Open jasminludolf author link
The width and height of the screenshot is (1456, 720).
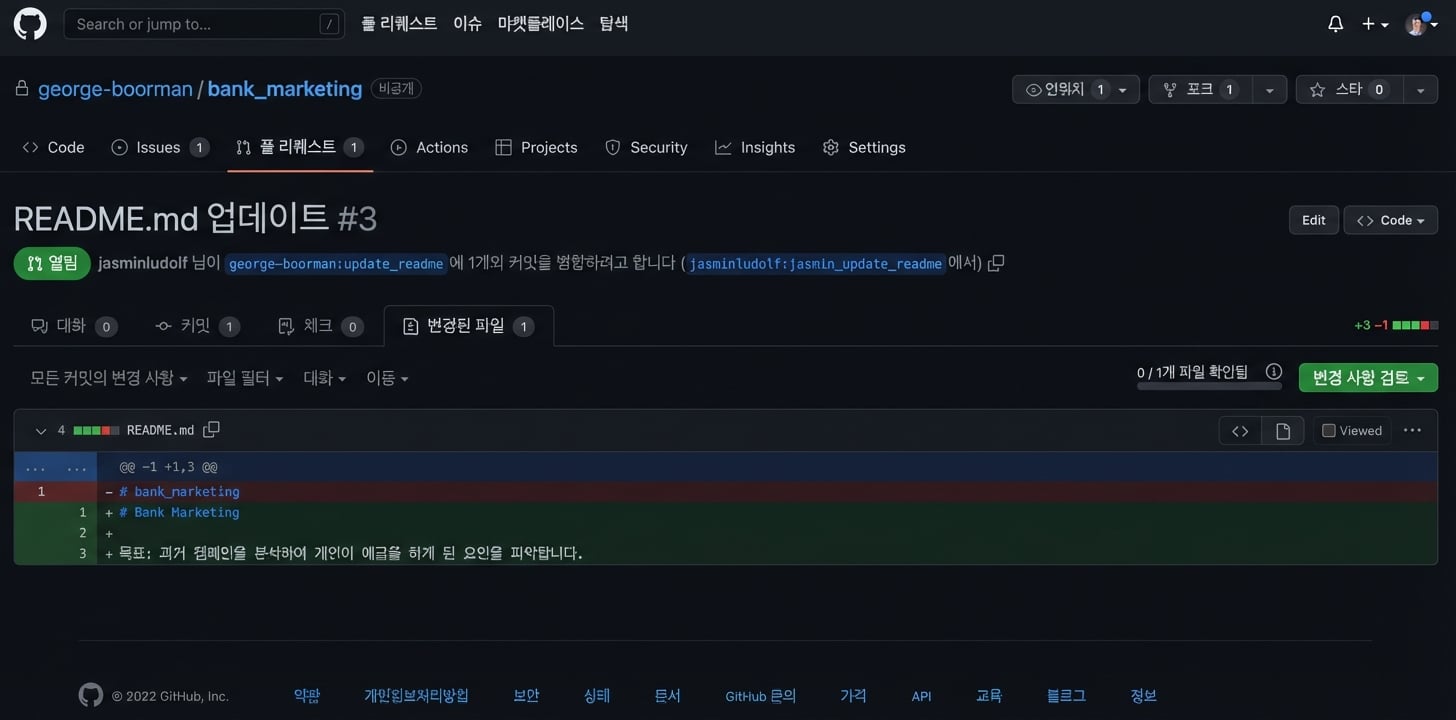[x=143, y=263]
